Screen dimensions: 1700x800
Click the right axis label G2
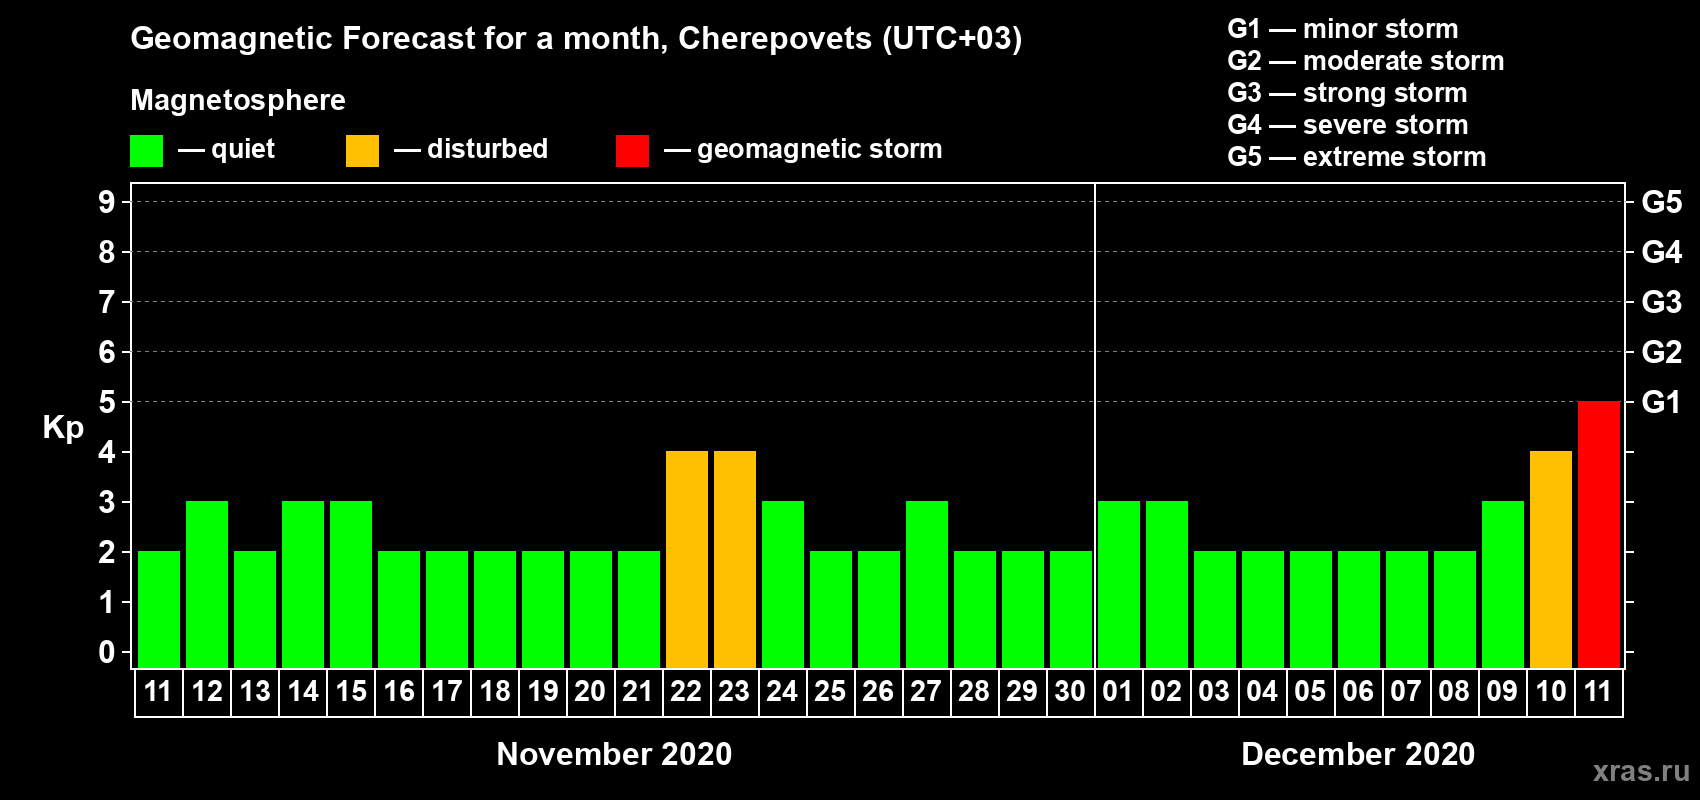[1662, 352]
